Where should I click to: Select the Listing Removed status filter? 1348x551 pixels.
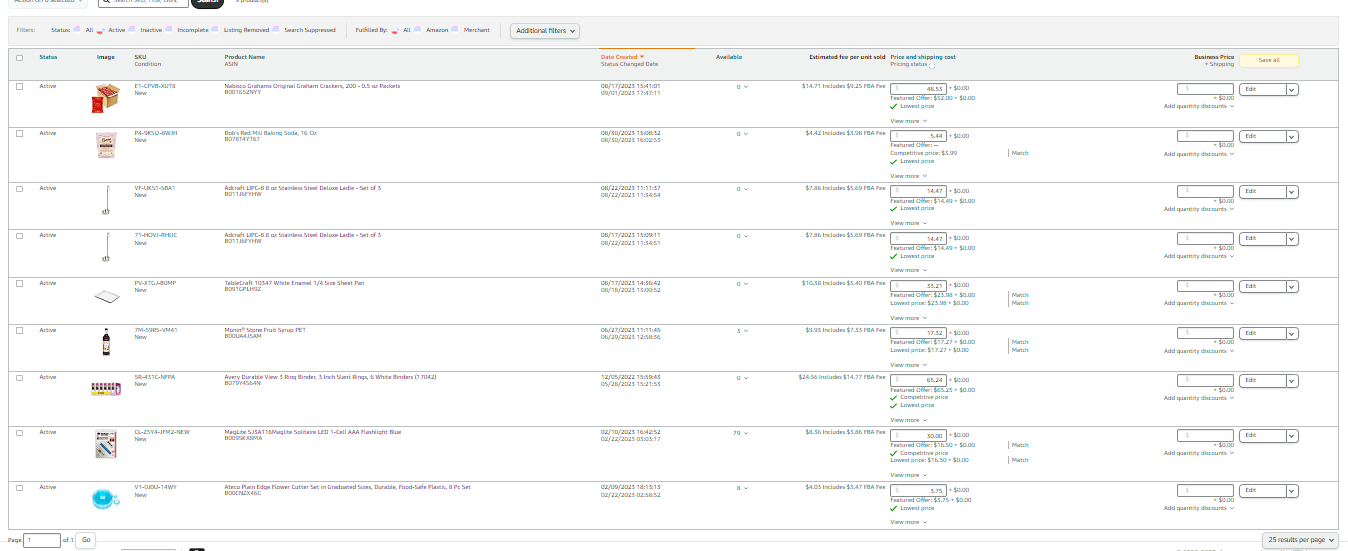point(215,30)
